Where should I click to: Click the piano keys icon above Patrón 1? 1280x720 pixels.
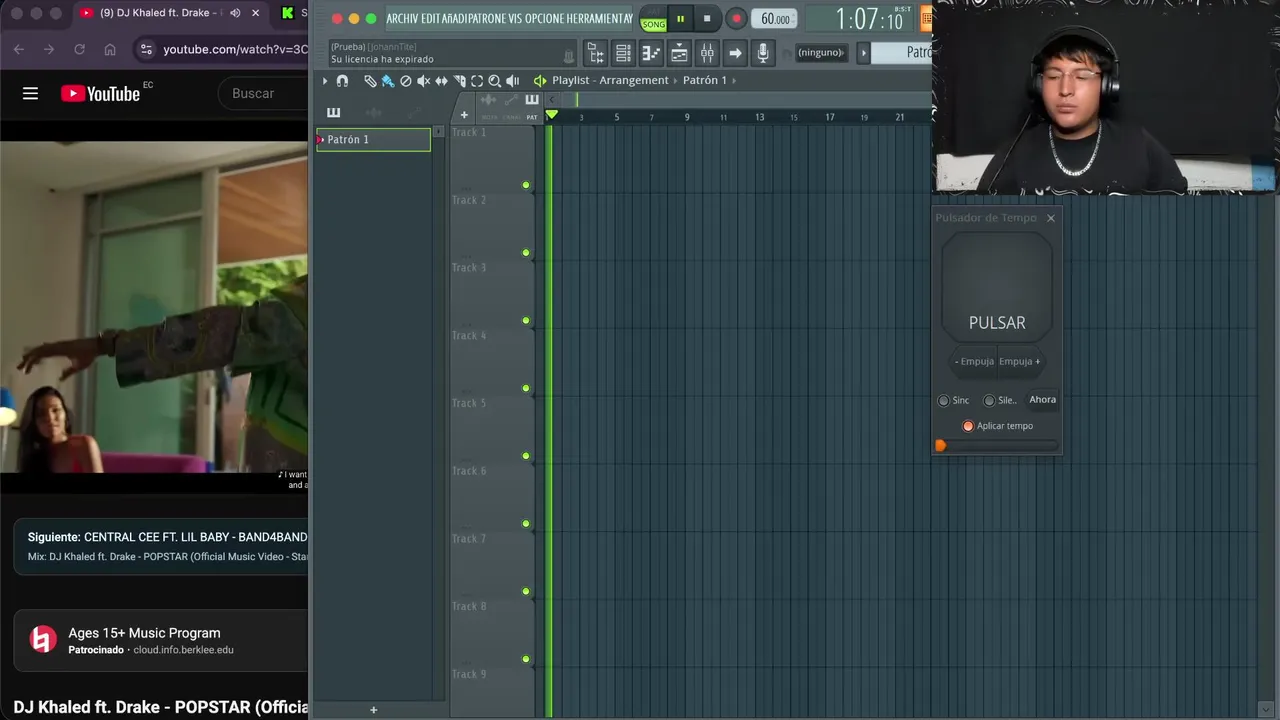pyautogui.click(x=333, y=112)
